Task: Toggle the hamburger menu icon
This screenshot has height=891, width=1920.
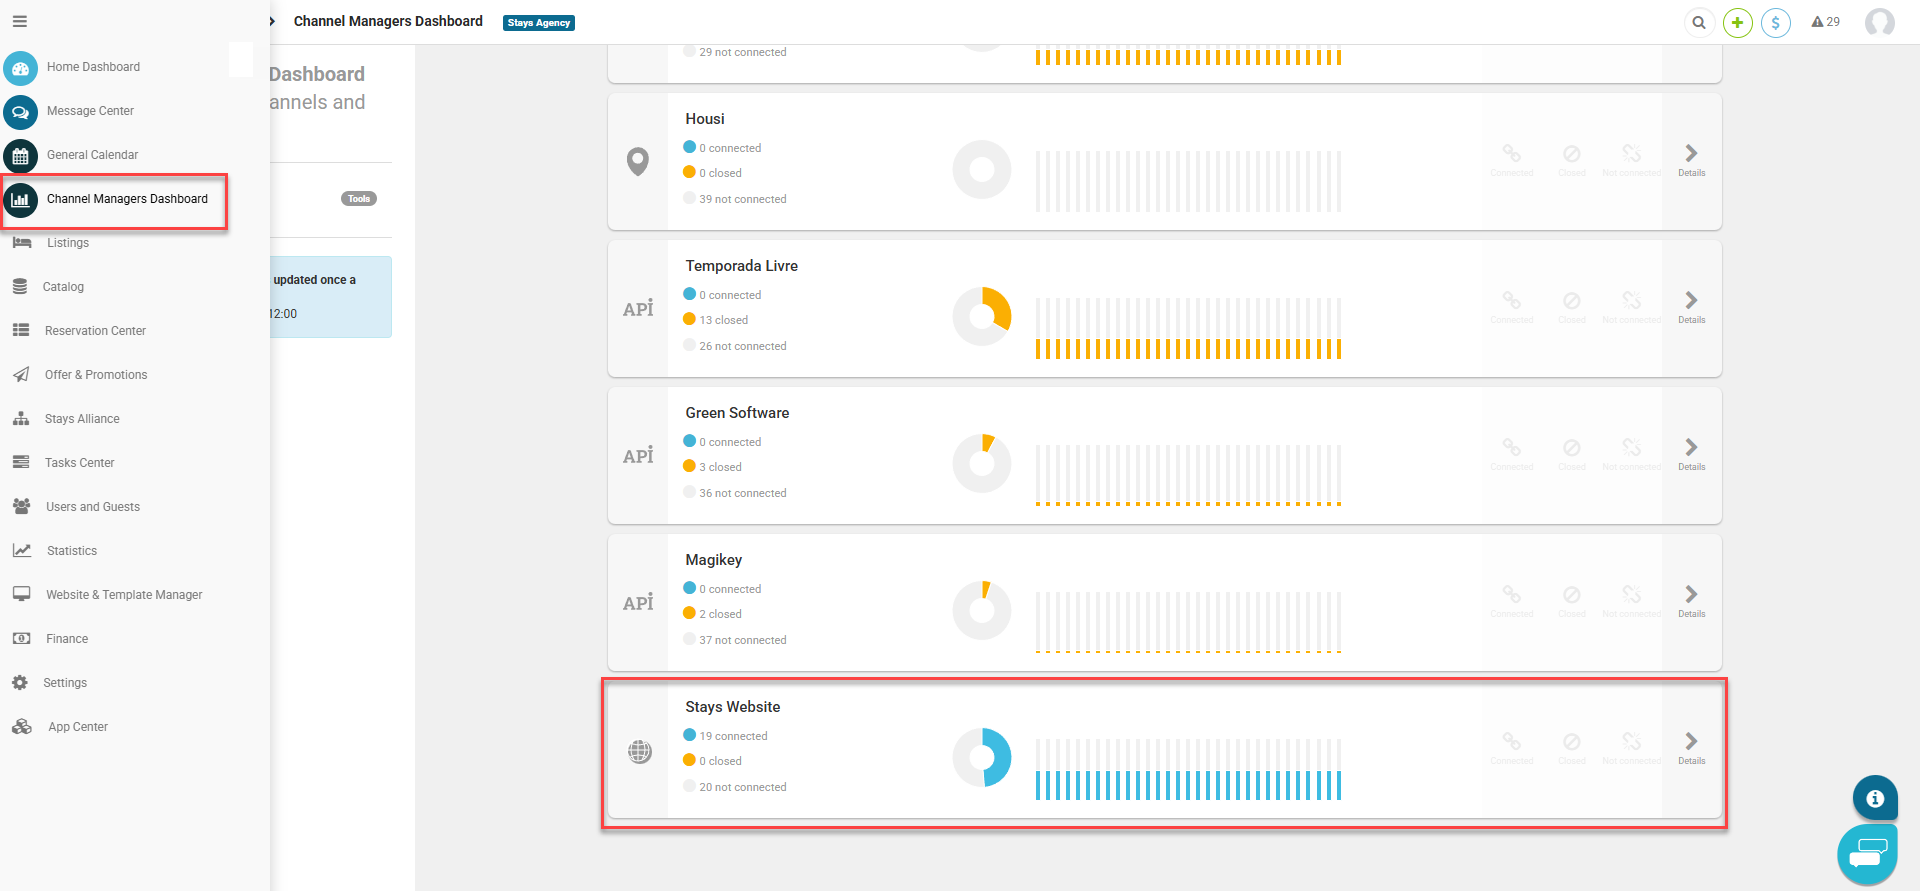Action: [x=20, y=21]
